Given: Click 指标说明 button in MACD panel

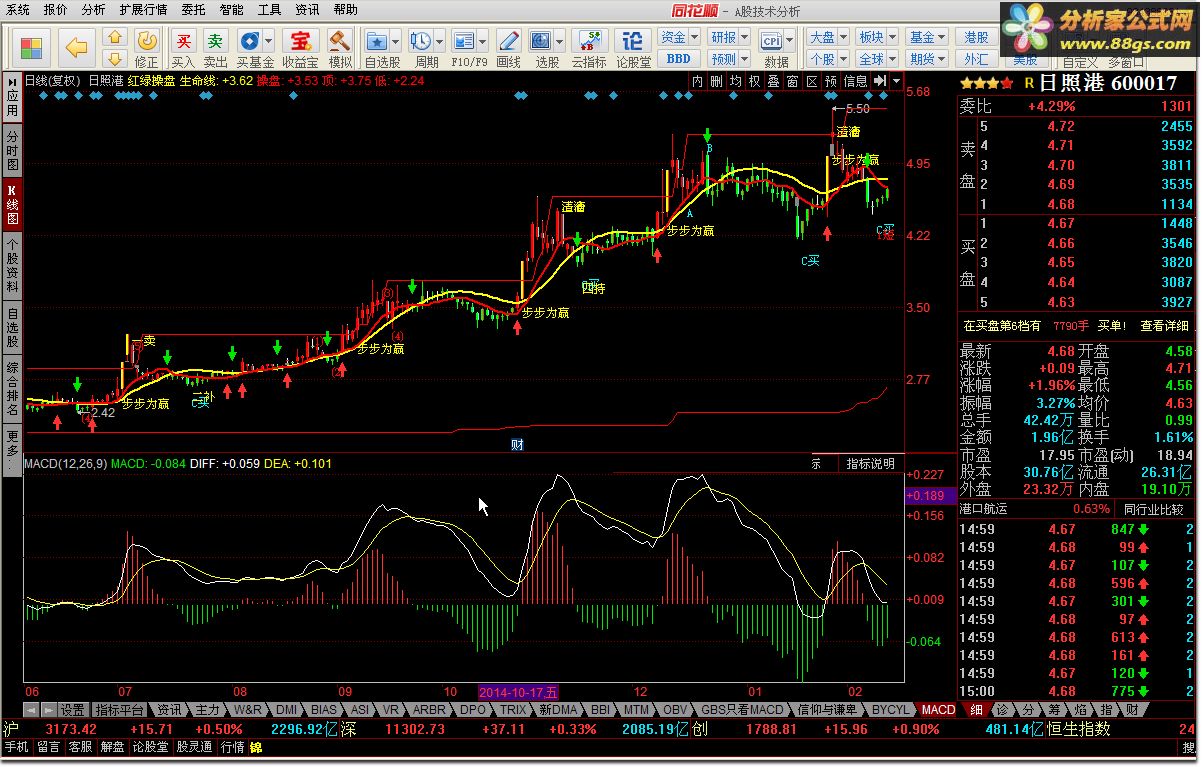Looking at the screenshot, I should click(871, 464).
